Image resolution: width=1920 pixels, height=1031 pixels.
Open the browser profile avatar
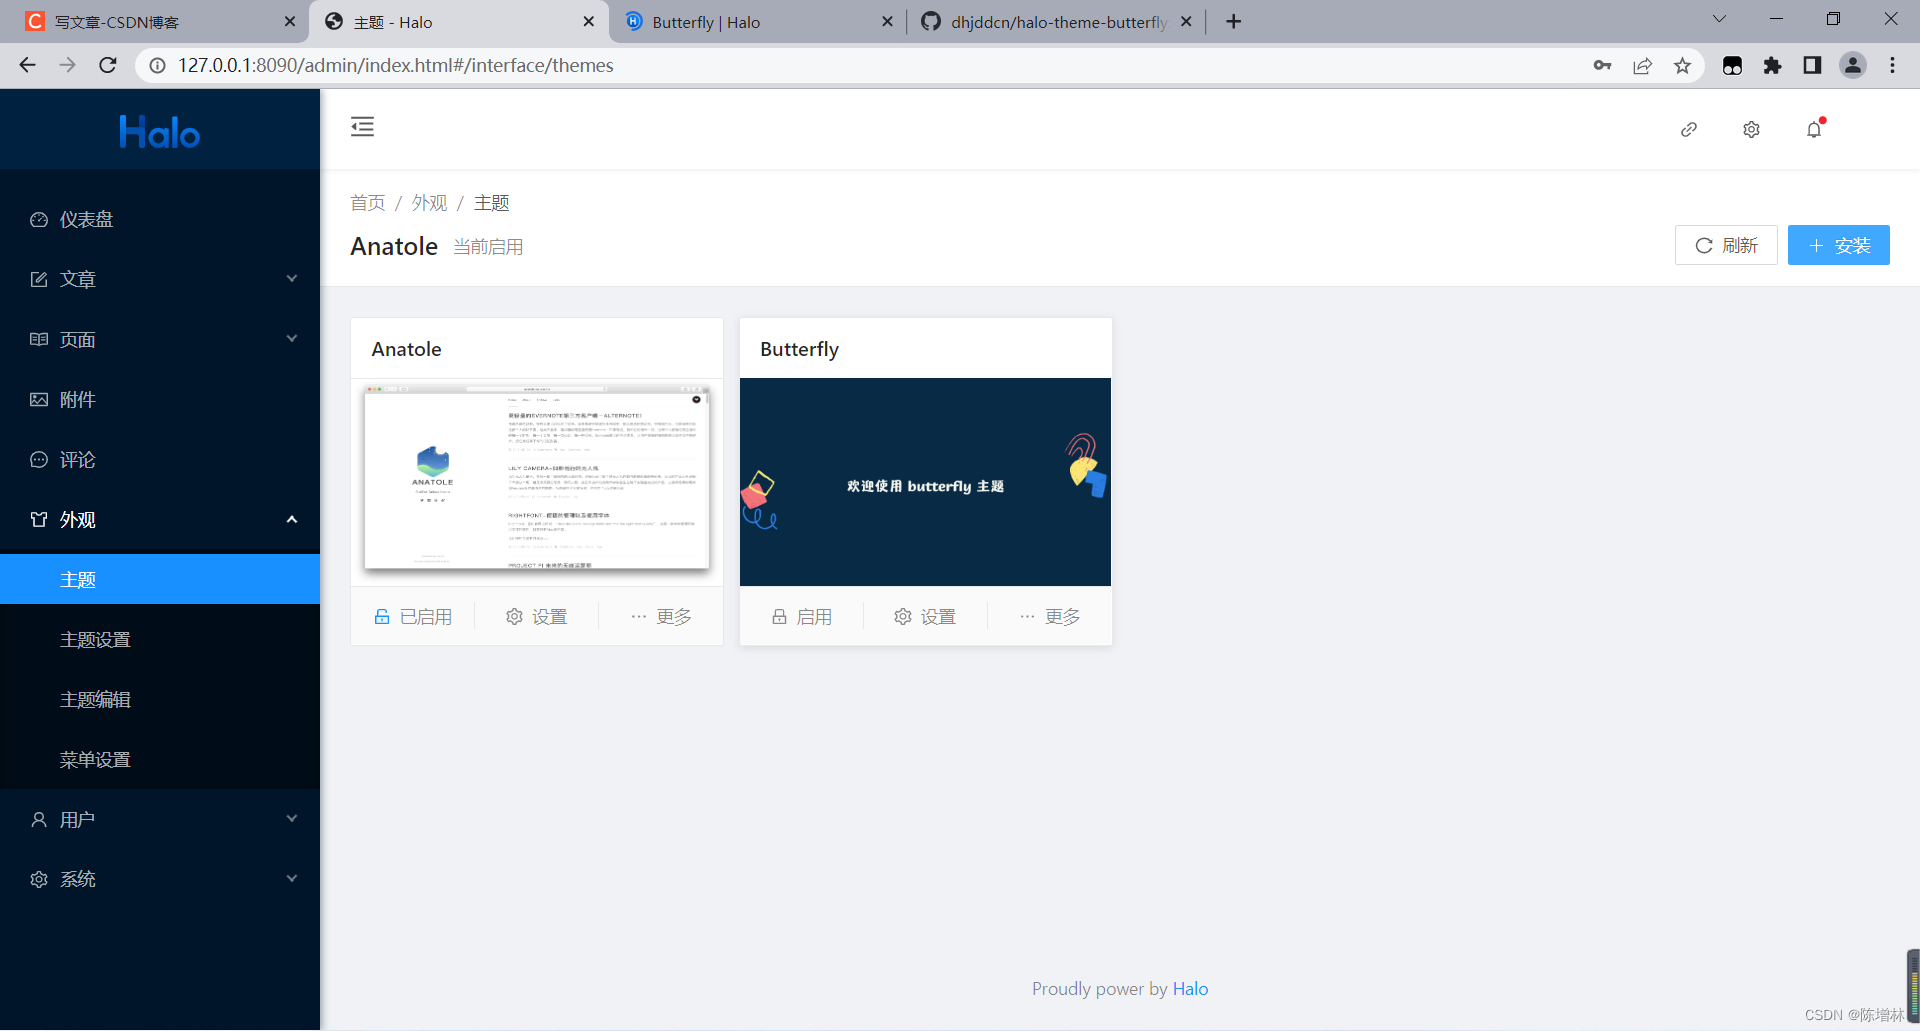coord(1853,65)
